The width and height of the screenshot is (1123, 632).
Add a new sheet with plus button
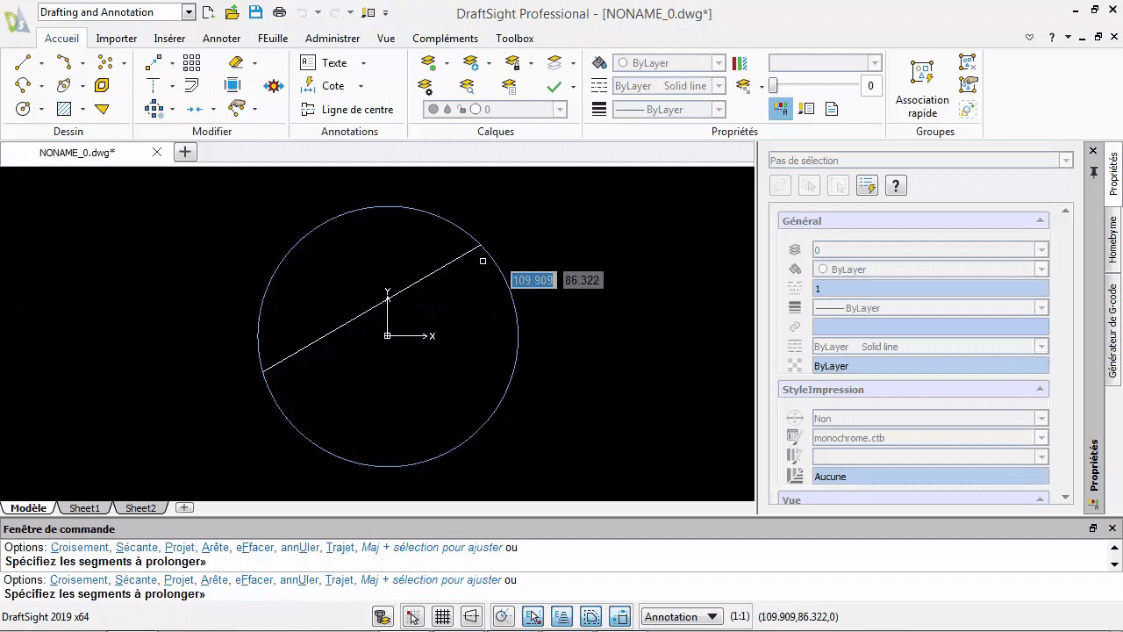click(x=184, y=507)
